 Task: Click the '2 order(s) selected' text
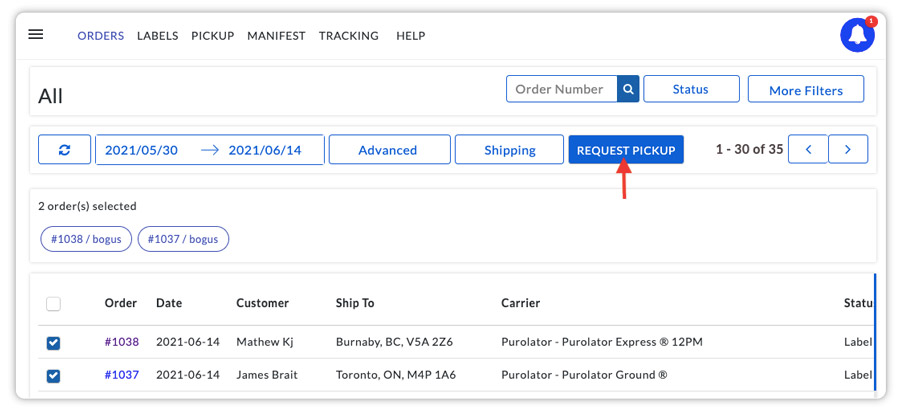[x=87, y=206]
